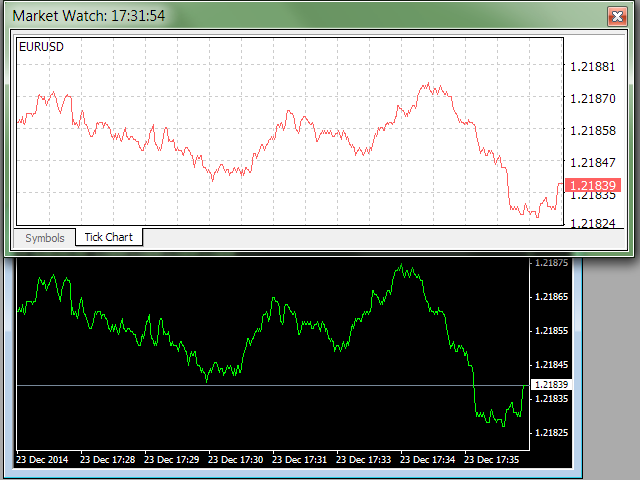Click the 1.21870 tick chart price label
Image resolution: width=640 pixels, height=480 pixels.
(592, 99)
